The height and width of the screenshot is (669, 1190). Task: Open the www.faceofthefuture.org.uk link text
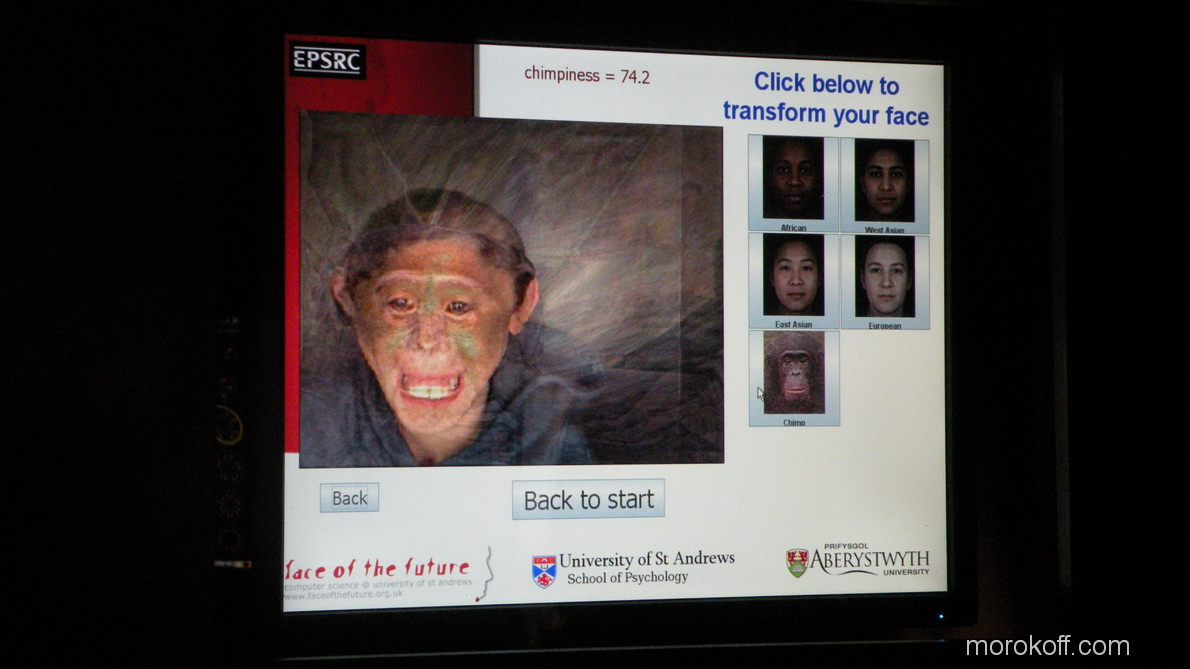345,594
